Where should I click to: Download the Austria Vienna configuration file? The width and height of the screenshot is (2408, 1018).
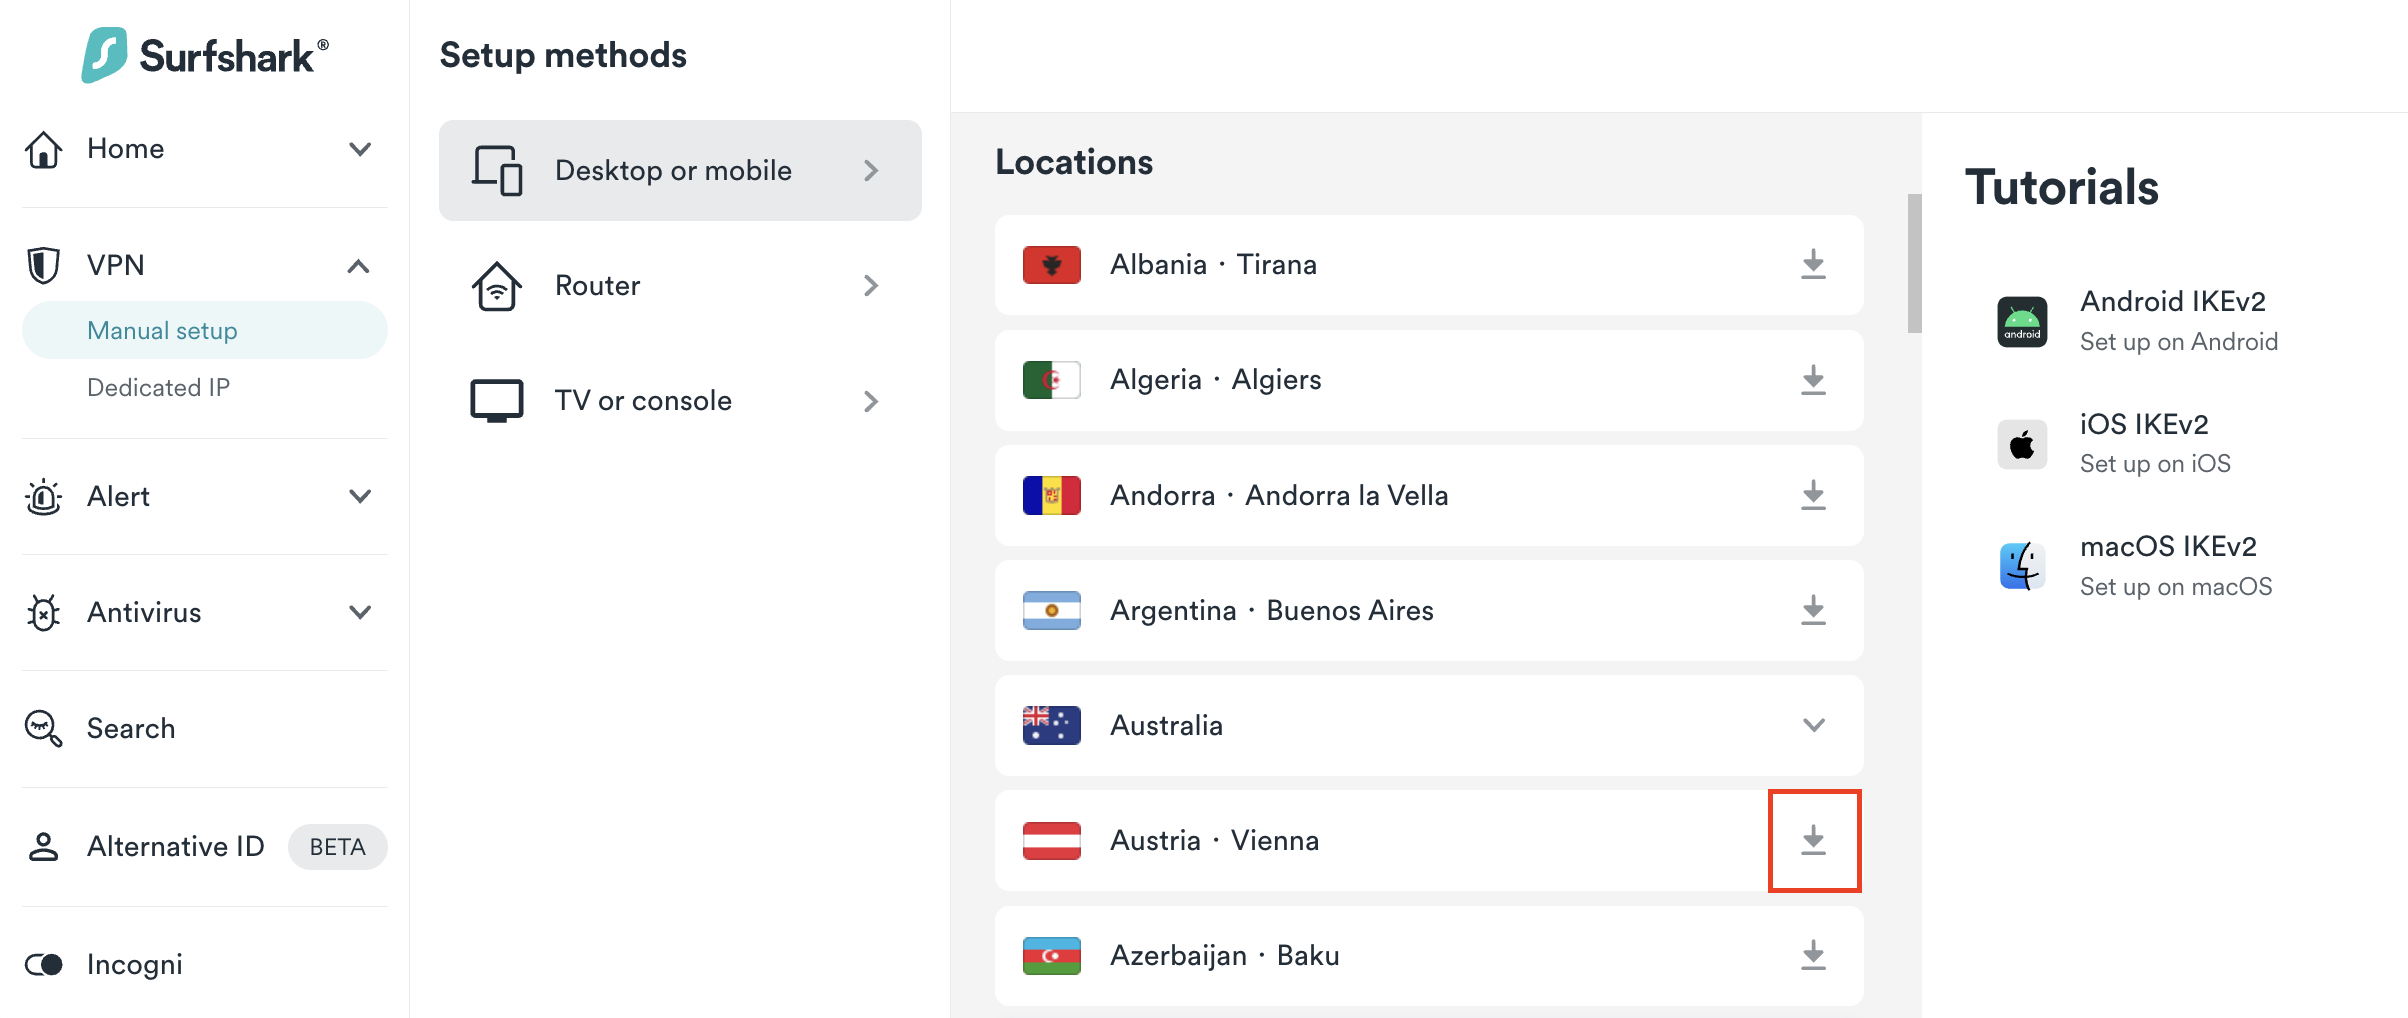[x=1813, y=840]
